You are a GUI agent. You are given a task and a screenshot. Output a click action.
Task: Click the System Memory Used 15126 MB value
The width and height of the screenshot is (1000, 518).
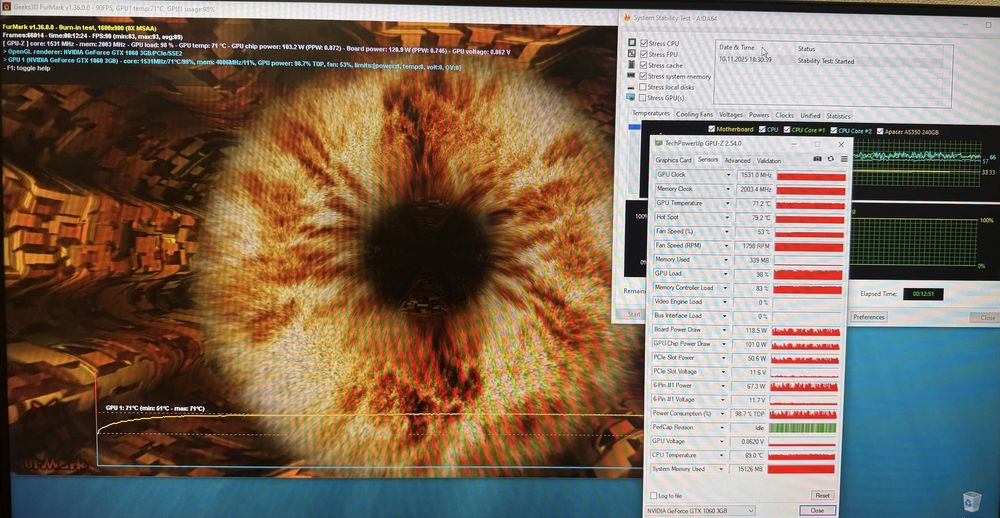pyautogui.click(x=746, y=469)
